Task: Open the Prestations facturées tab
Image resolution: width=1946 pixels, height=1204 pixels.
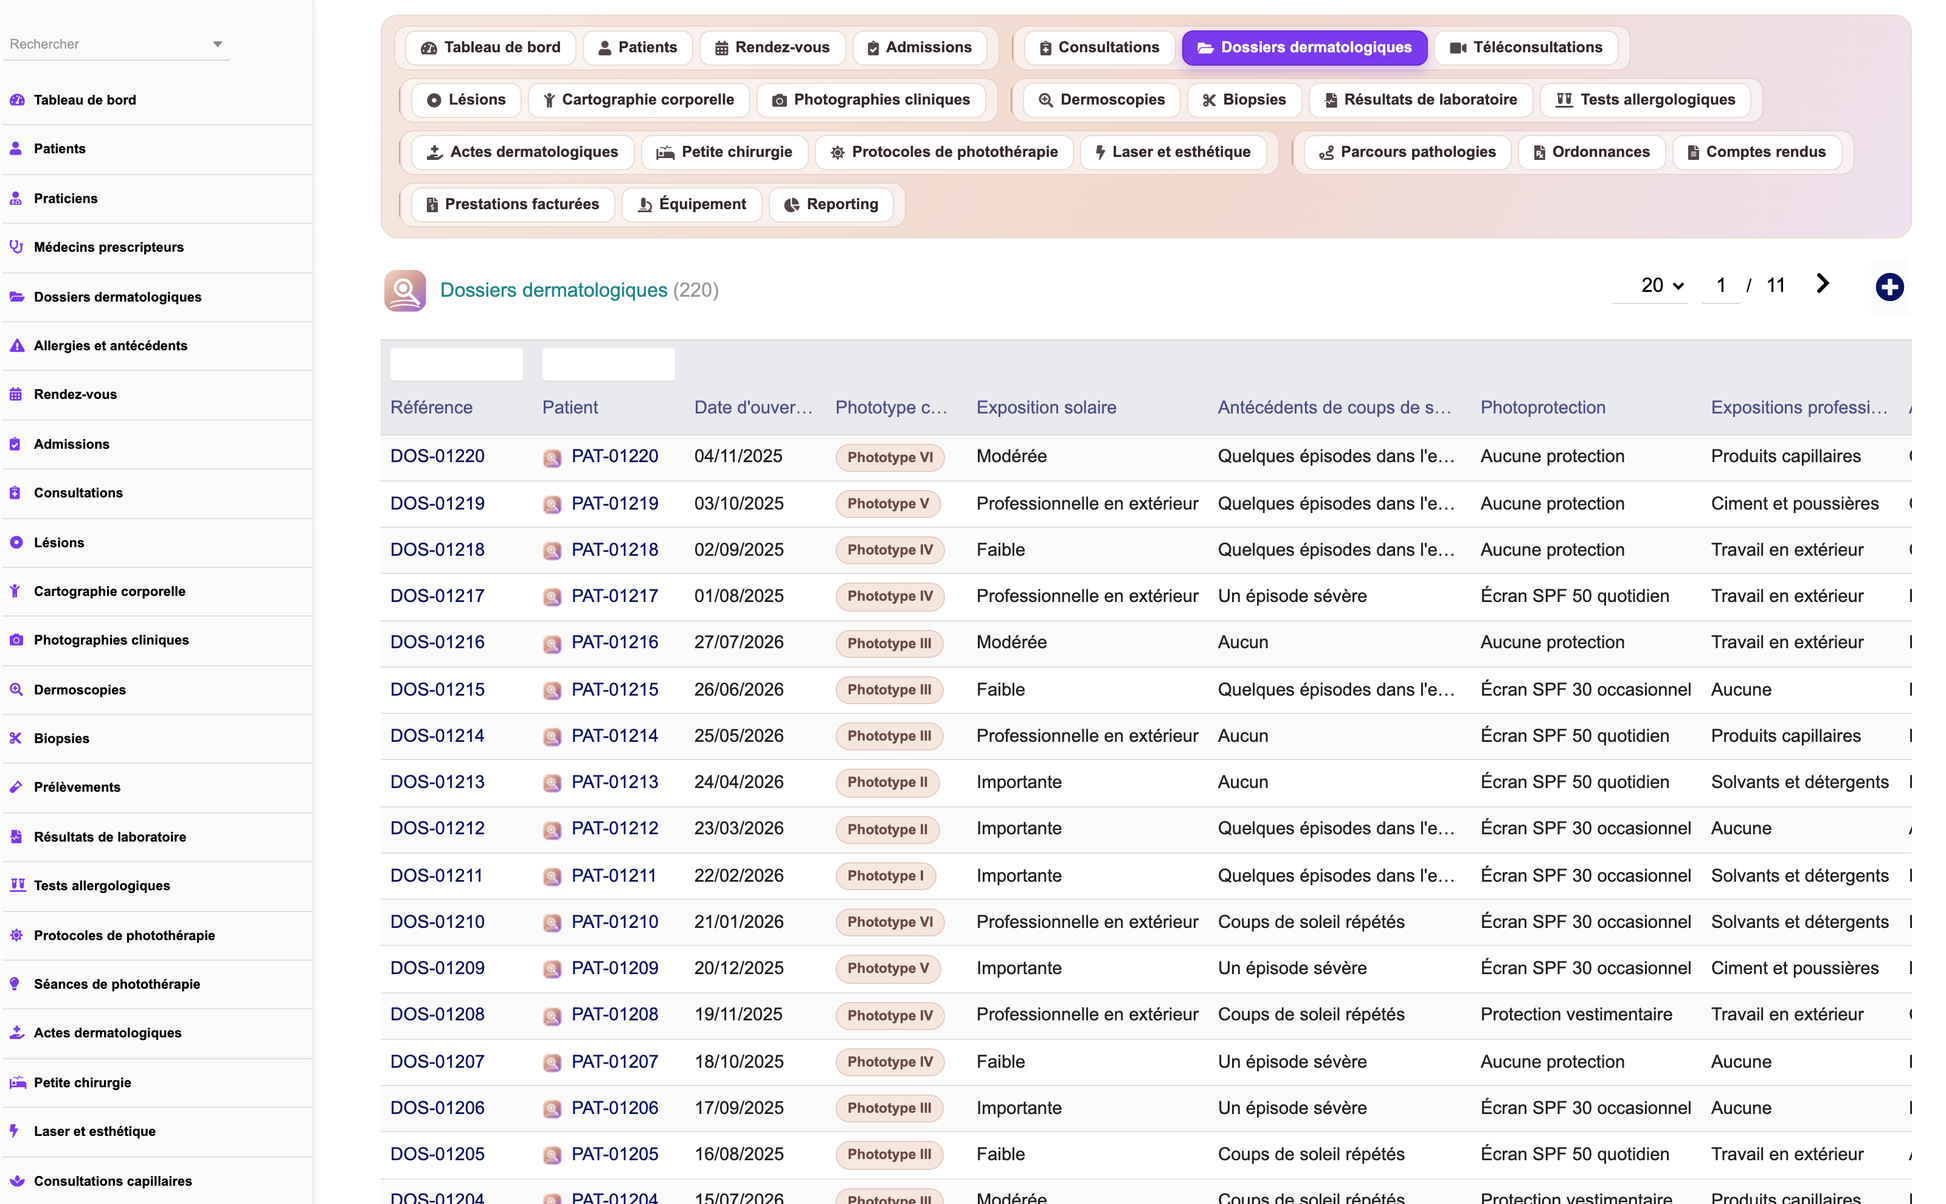Action: (512, 204)
